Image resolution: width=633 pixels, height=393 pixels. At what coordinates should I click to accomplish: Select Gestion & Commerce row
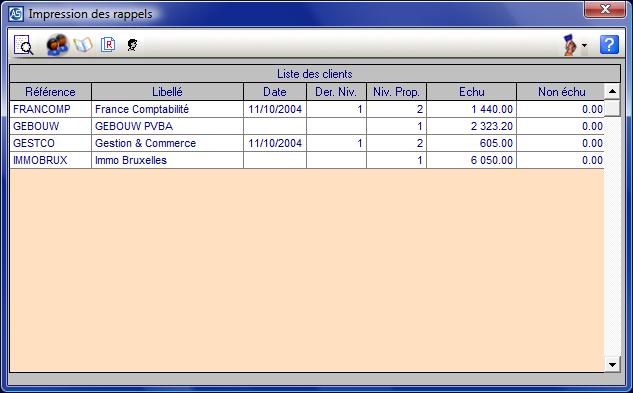[x=307, y=143]
